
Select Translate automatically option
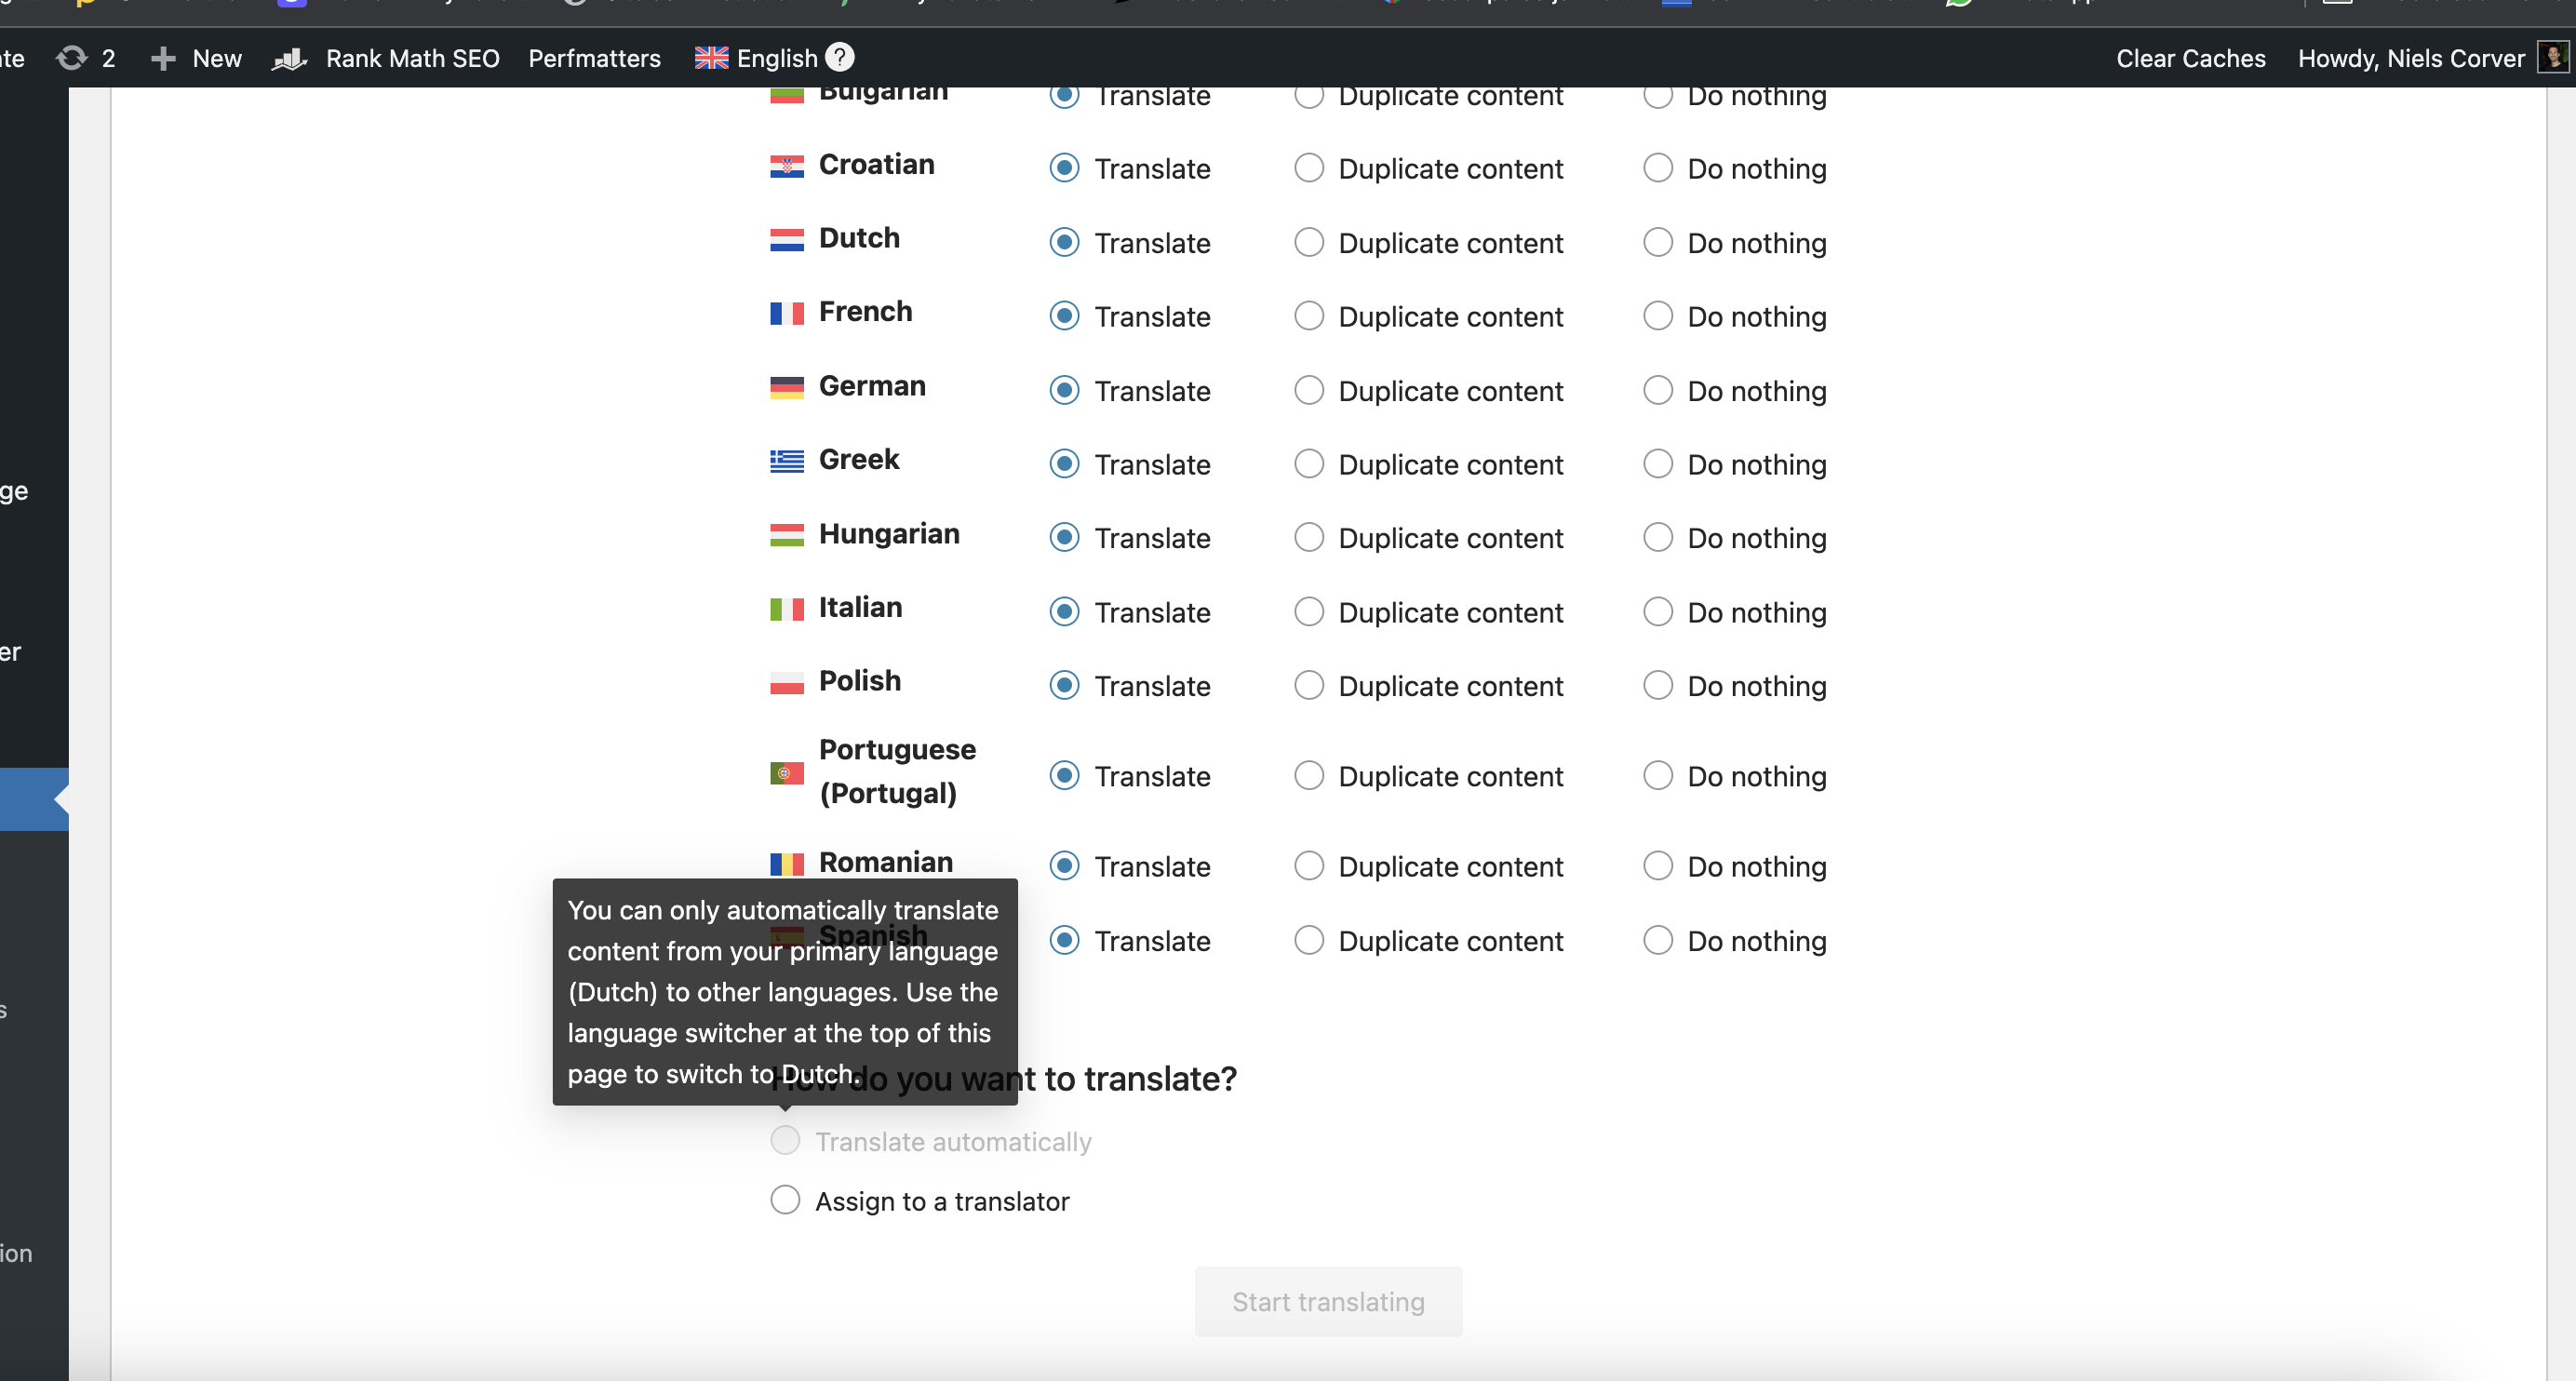785,1140
